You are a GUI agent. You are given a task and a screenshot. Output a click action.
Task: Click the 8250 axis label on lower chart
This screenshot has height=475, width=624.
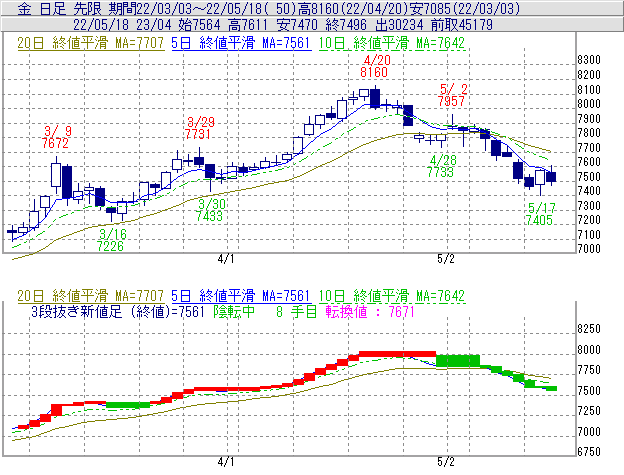[589, 329]
